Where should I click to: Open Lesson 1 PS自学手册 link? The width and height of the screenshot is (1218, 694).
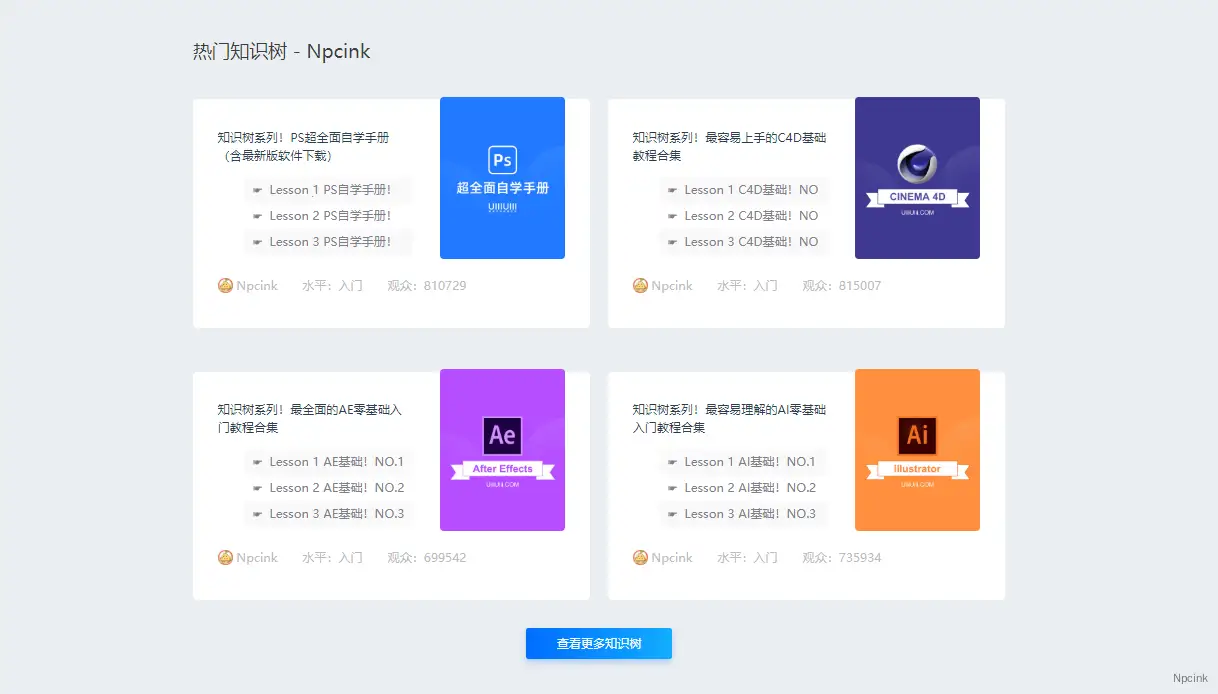[x=329, y=190]
